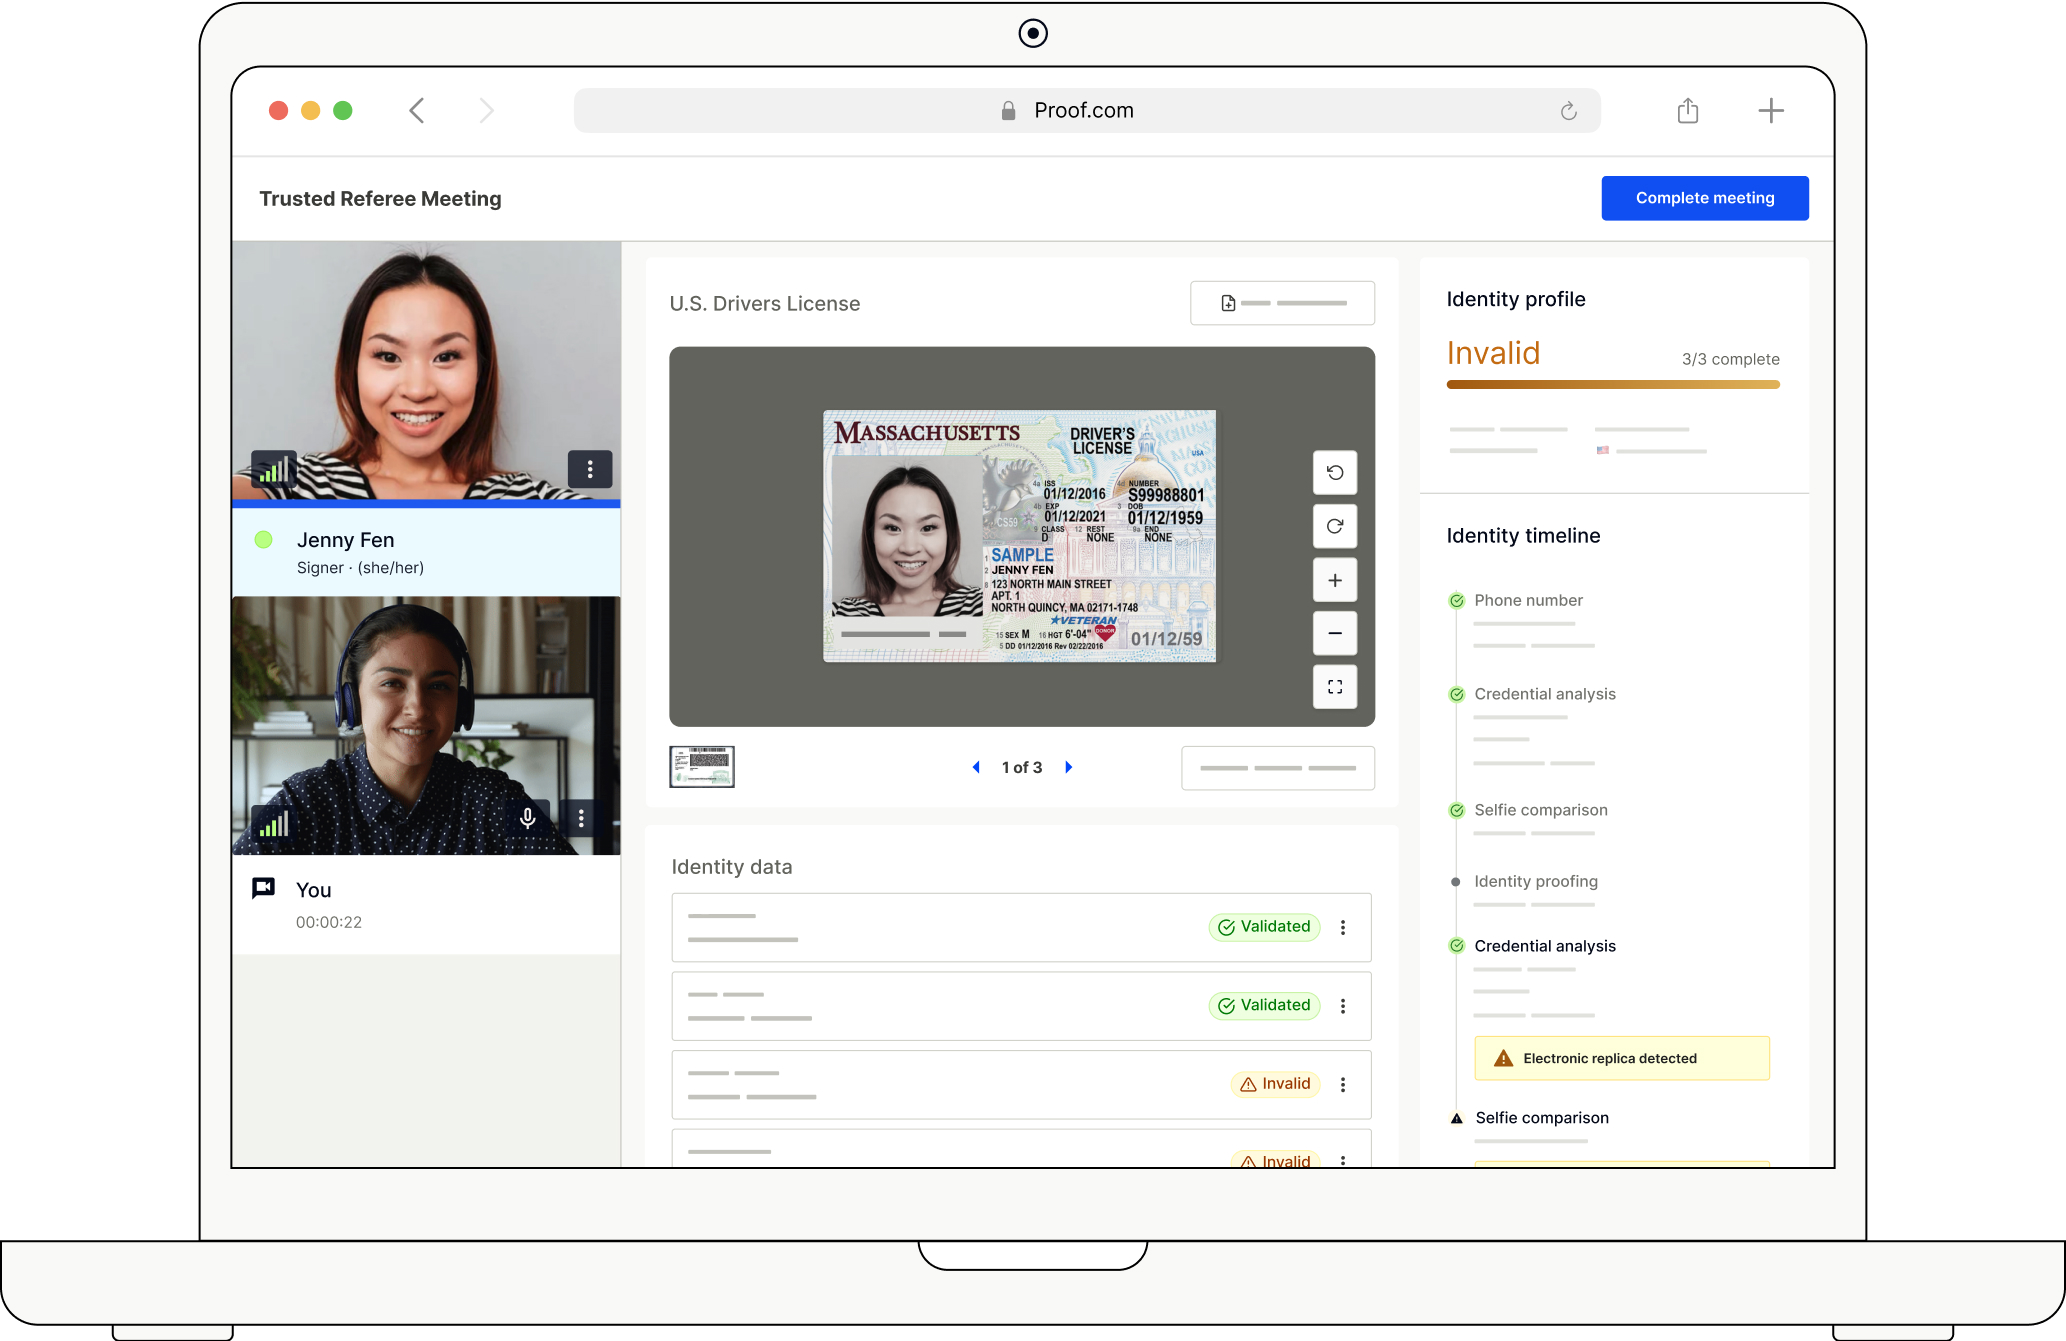Zoom out of the license image
Screen dimensions: 2066x1341
tap(1334, 634)
